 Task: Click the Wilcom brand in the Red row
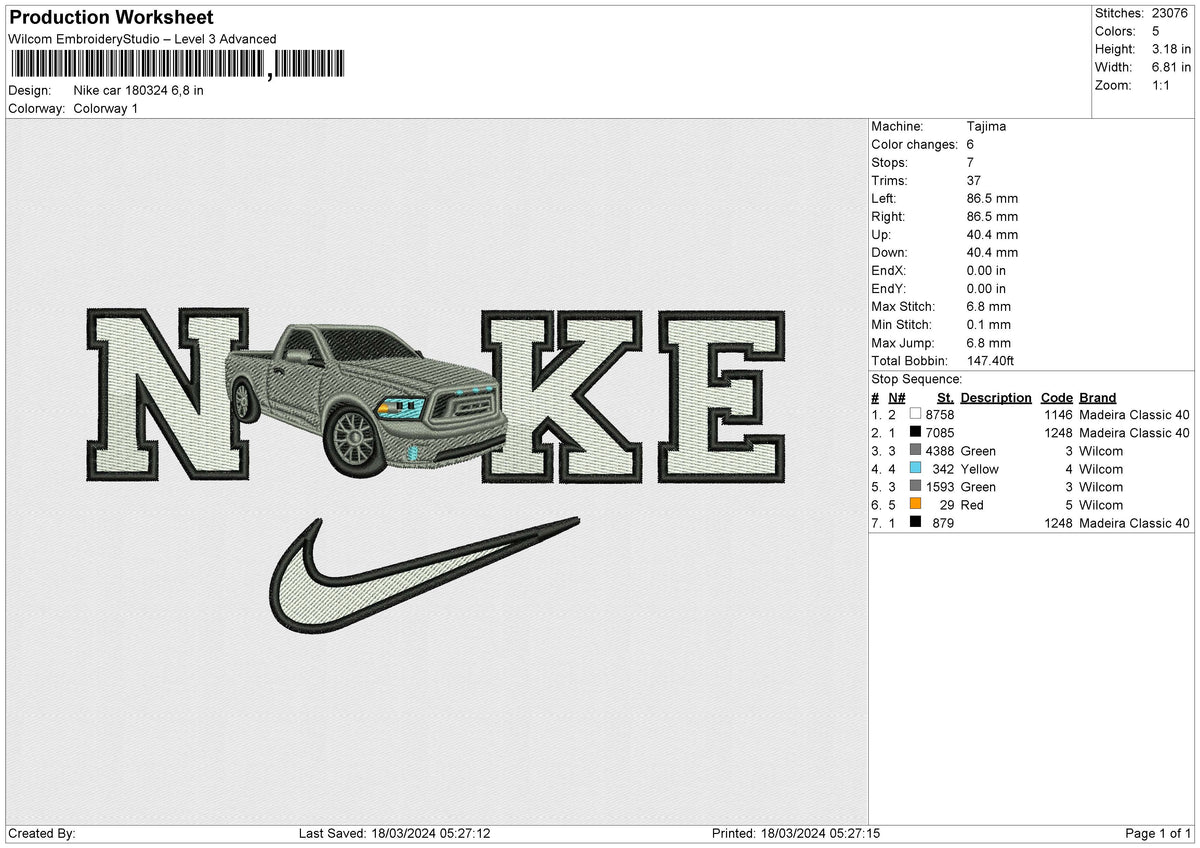1101,505
